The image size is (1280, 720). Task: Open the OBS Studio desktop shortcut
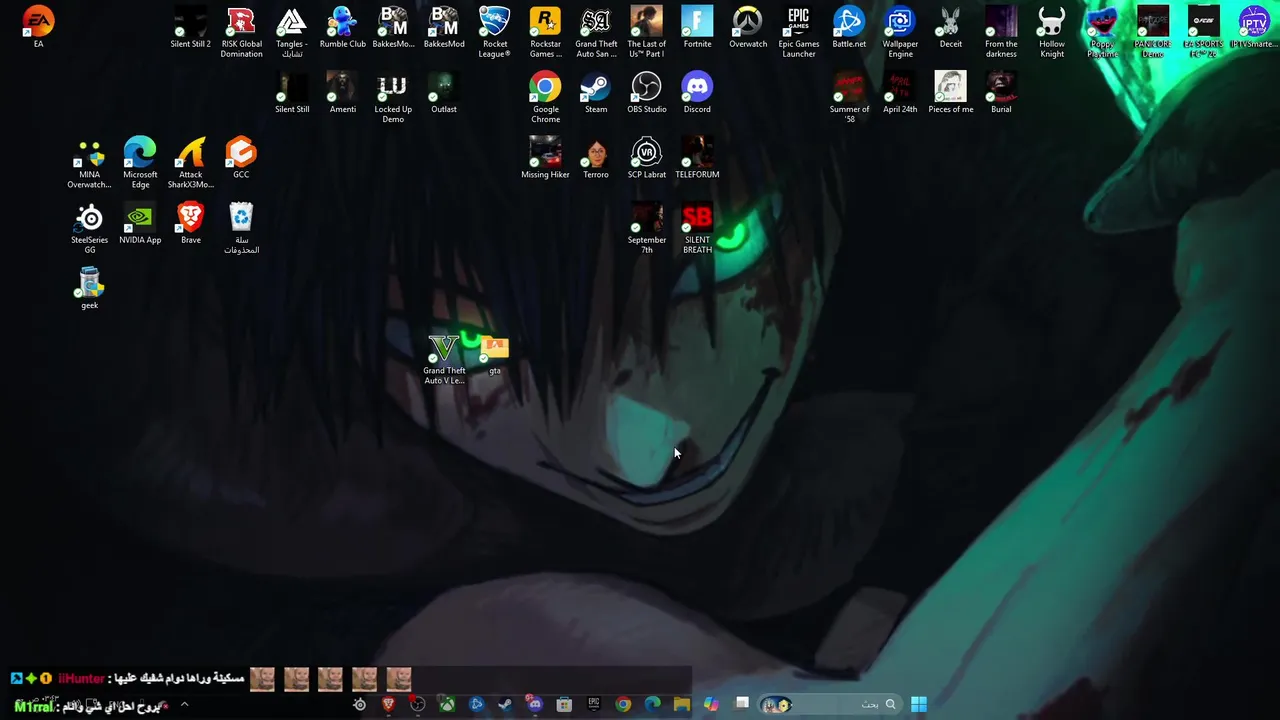646,92
